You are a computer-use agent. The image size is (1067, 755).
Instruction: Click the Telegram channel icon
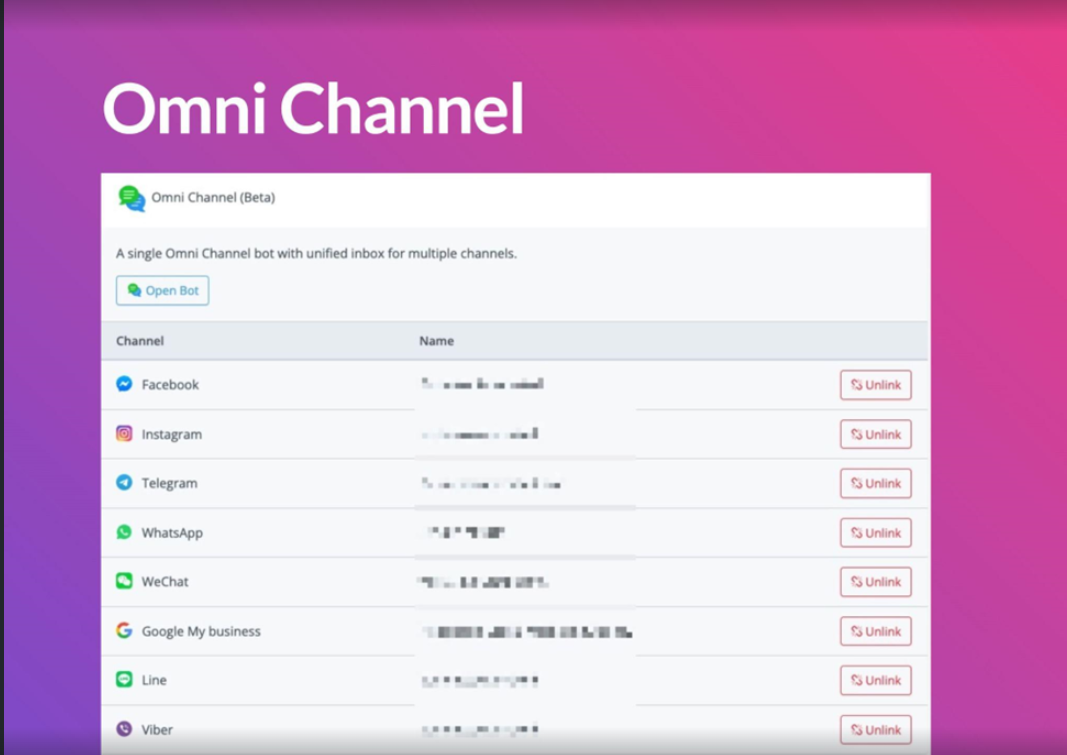click(x=124, y=483)
